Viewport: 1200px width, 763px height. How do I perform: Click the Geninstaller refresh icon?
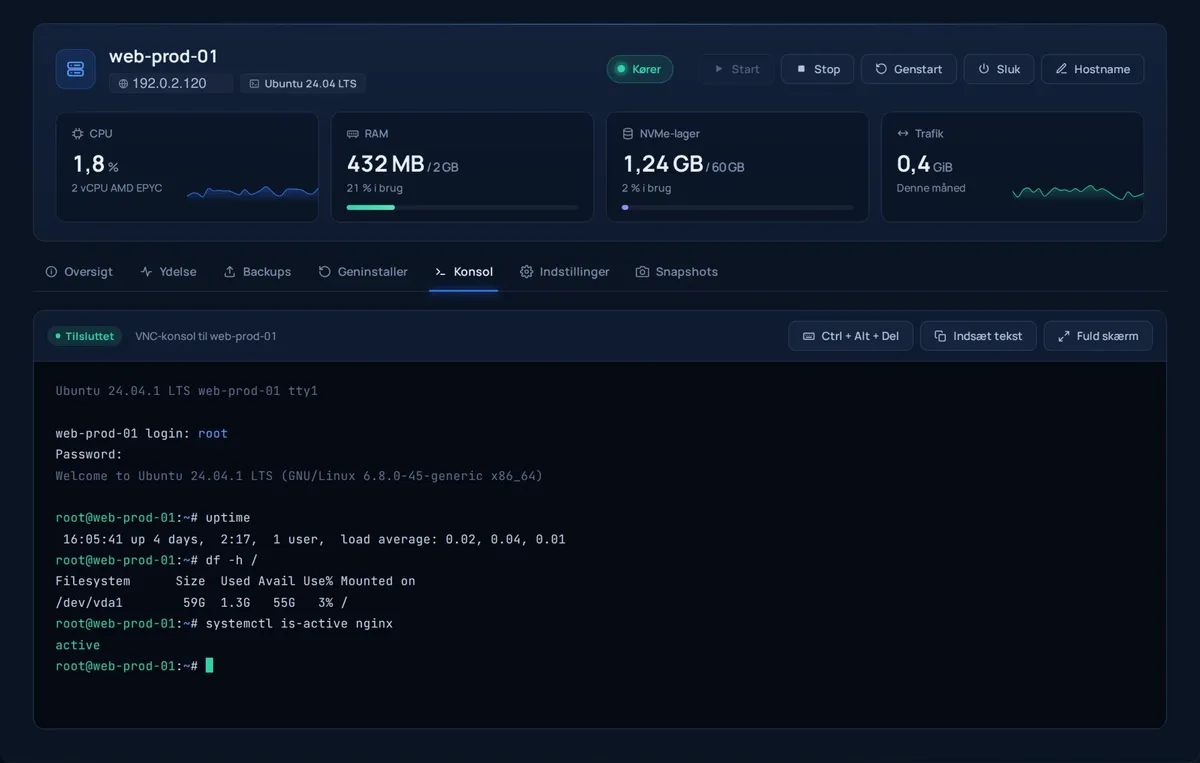324,272
